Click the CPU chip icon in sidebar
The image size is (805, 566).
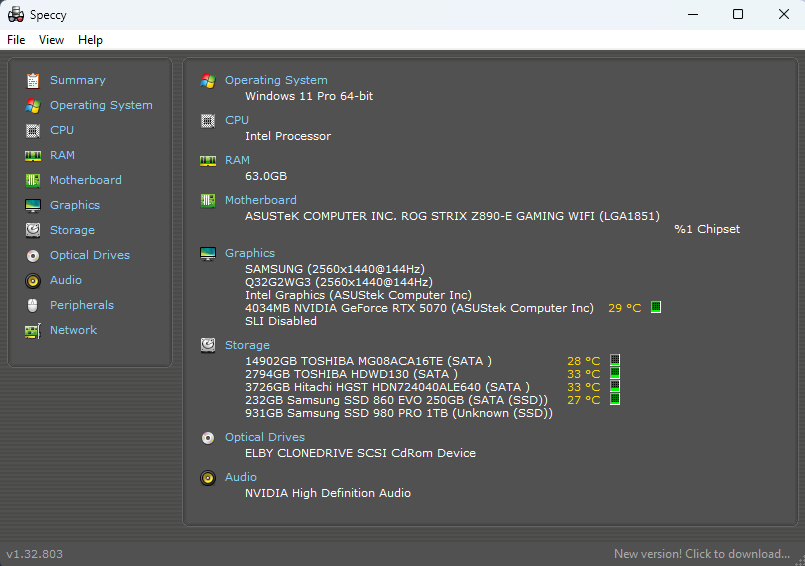coord(33,130)
